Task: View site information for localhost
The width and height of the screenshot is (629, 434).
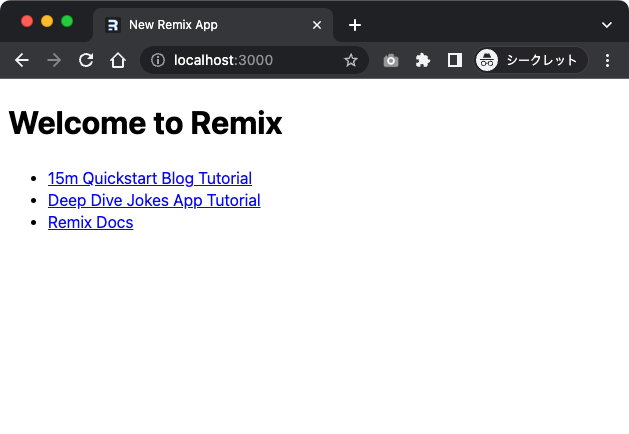Action: [x=157, y=60]
